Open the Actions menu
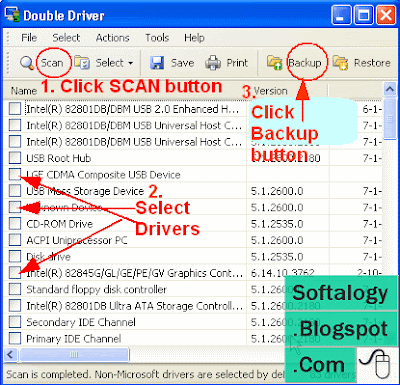Viewport: 400px width, 385px height. coord(113,38)
